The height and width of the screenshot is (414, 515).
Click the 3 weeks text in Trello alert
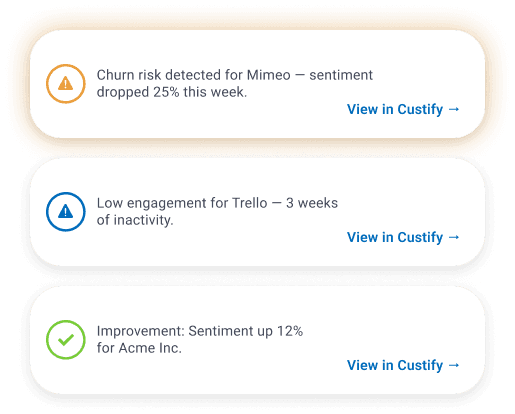(x=312, y=203)
